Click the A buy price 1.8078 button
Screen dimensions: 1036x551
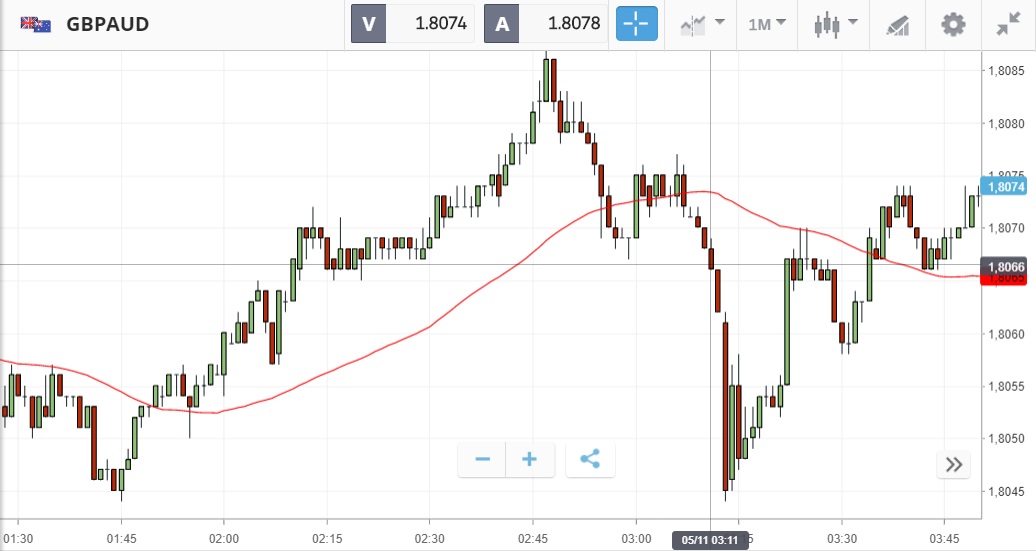(x=546, y=24)
